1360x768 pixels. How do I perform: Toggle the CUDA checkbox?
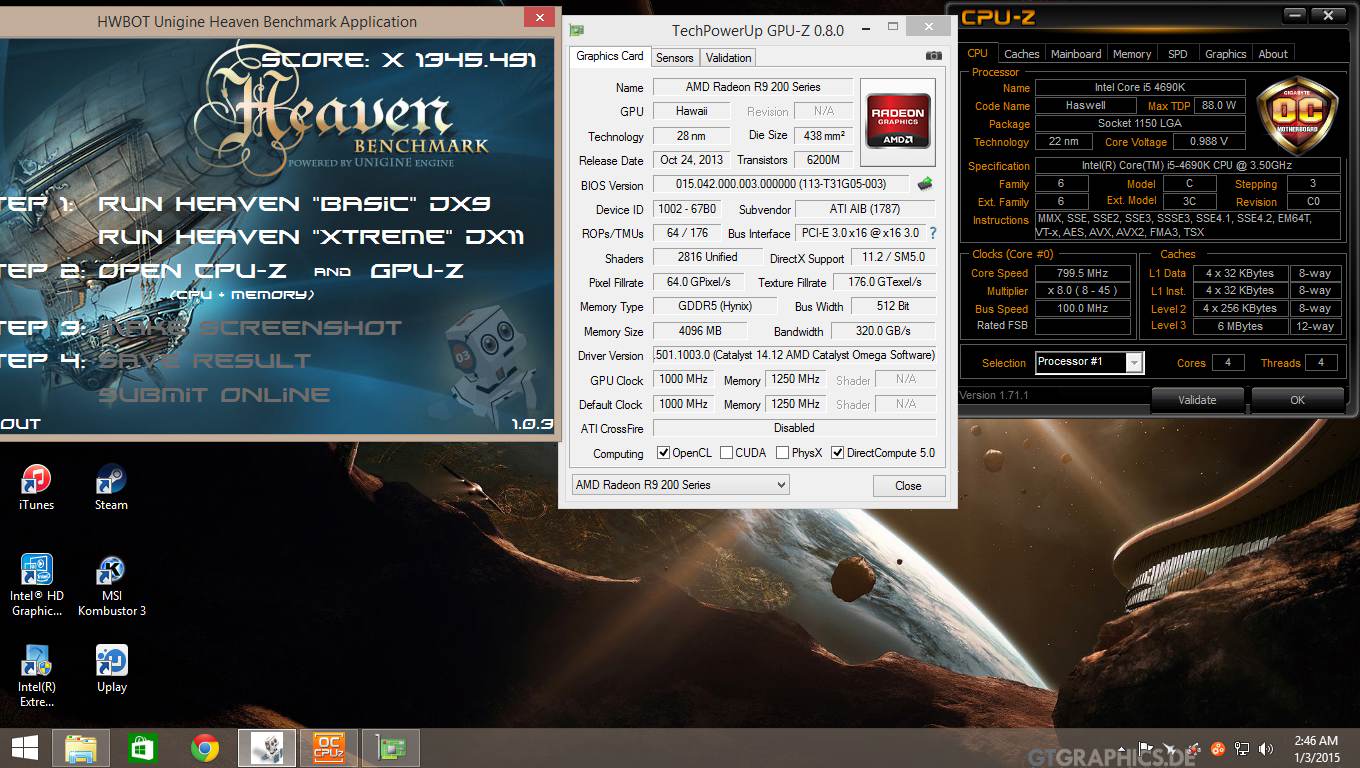tap(727, 453)
